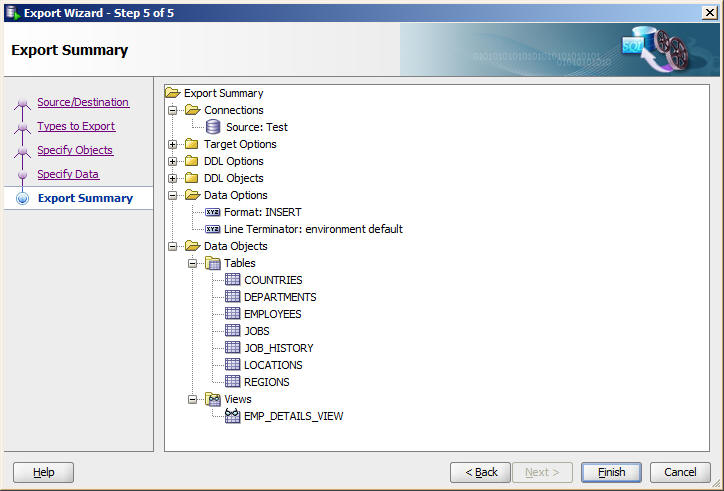This screenshot has width=724, height=491.
Task: Select the Data Options label
Action: click(x=235, y=195)
